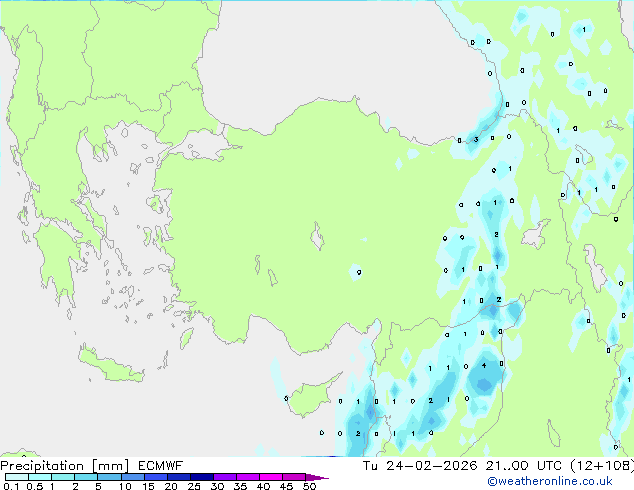Click the 'Precipitation [mm]' title text
Image resolution: width=634 pixels, height=490 pixels.
click(65, 466)
